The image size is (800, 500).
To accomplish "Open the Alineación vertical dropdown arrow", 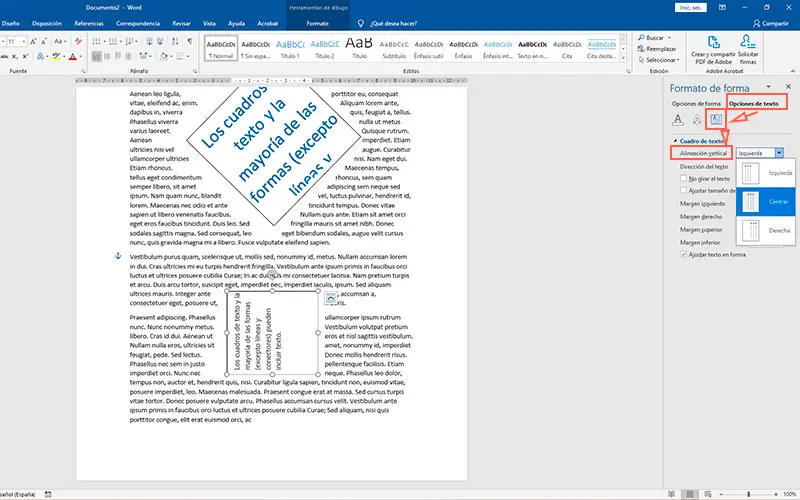I will (x=779, y=153).
